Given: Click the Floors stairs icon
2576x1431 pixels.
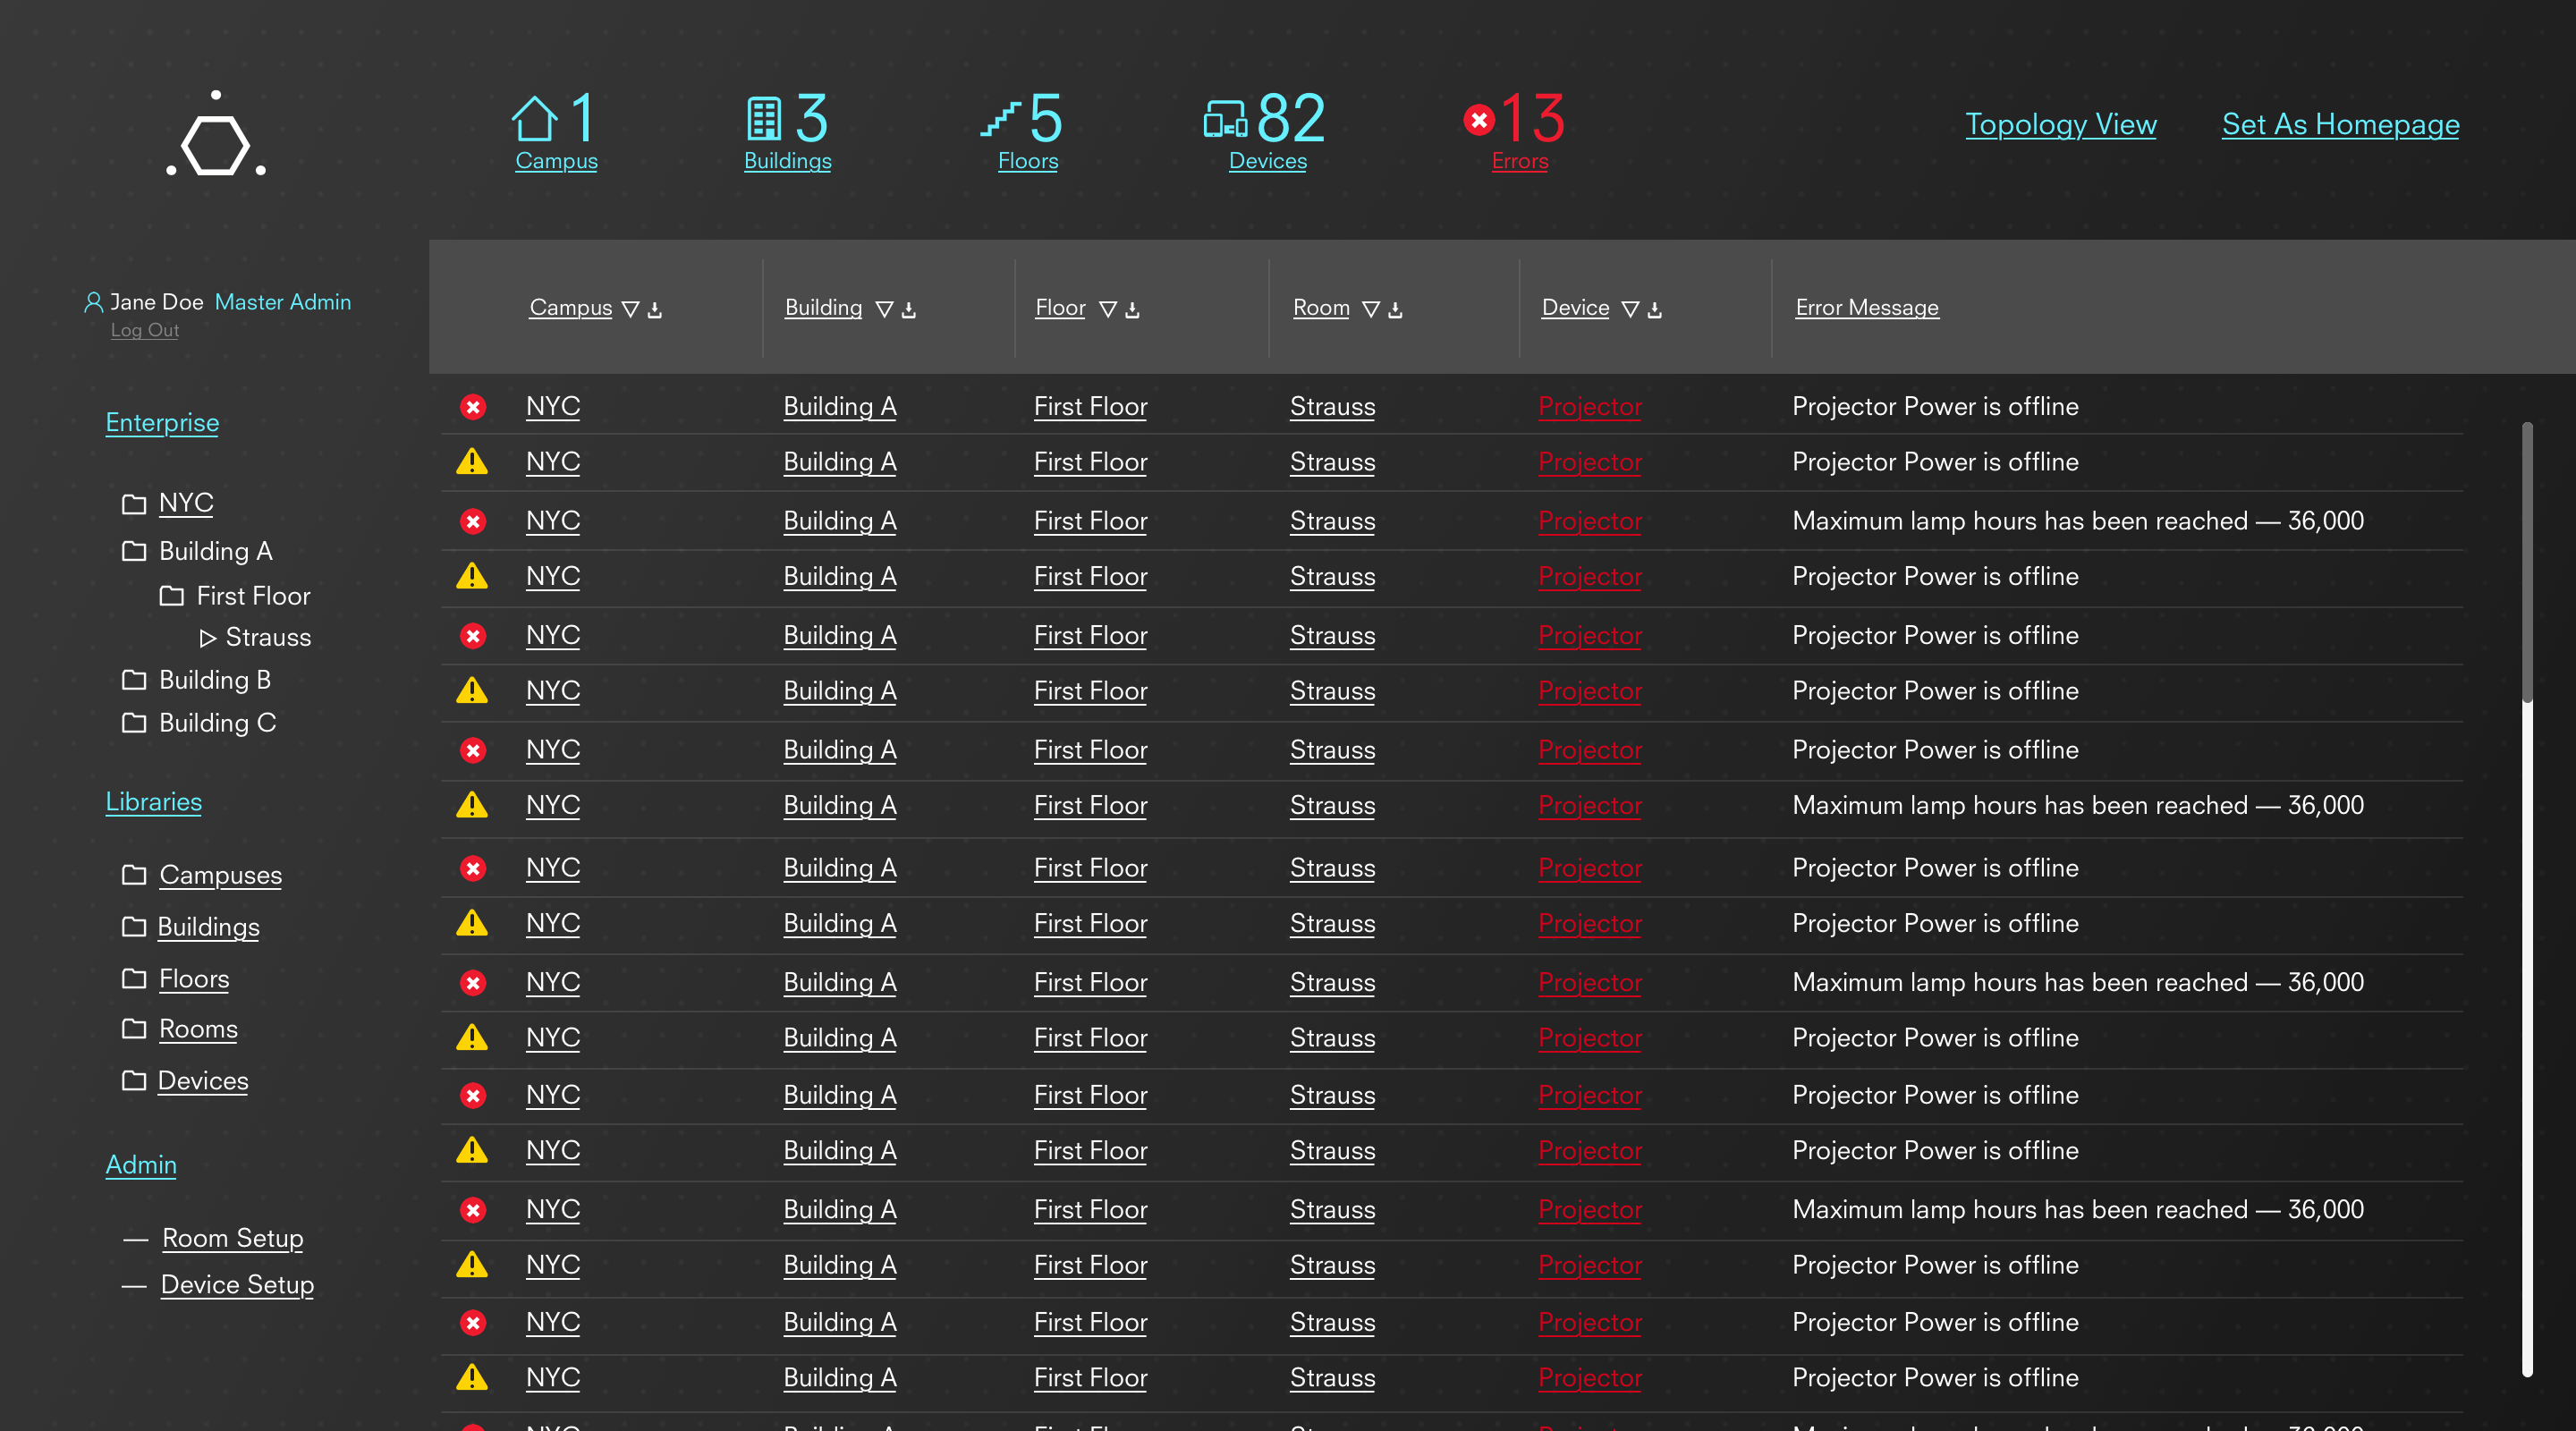Looking at the screenshot, I should [1000, 119].
